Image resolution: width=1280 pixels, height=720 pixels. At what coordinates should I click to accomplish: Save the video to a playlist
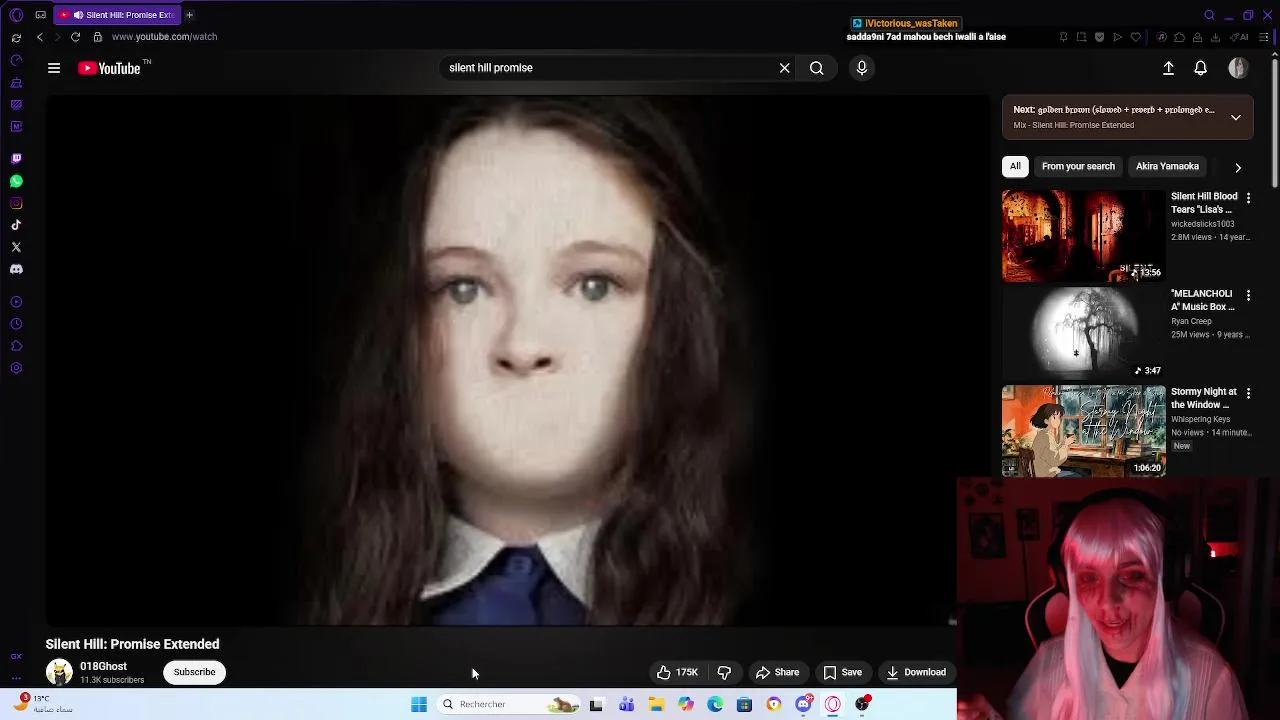coord(842,672)
